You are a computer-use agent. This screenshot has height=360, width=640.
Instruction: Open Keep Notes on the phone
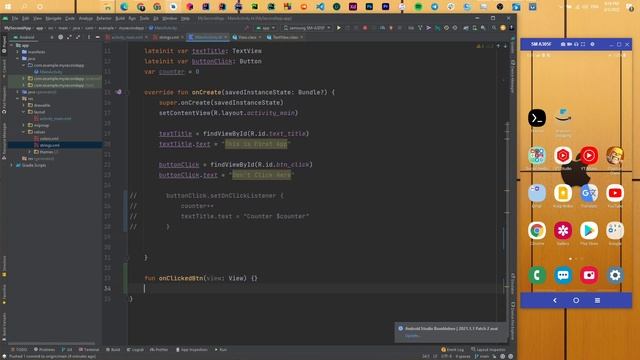pos(563,193)
